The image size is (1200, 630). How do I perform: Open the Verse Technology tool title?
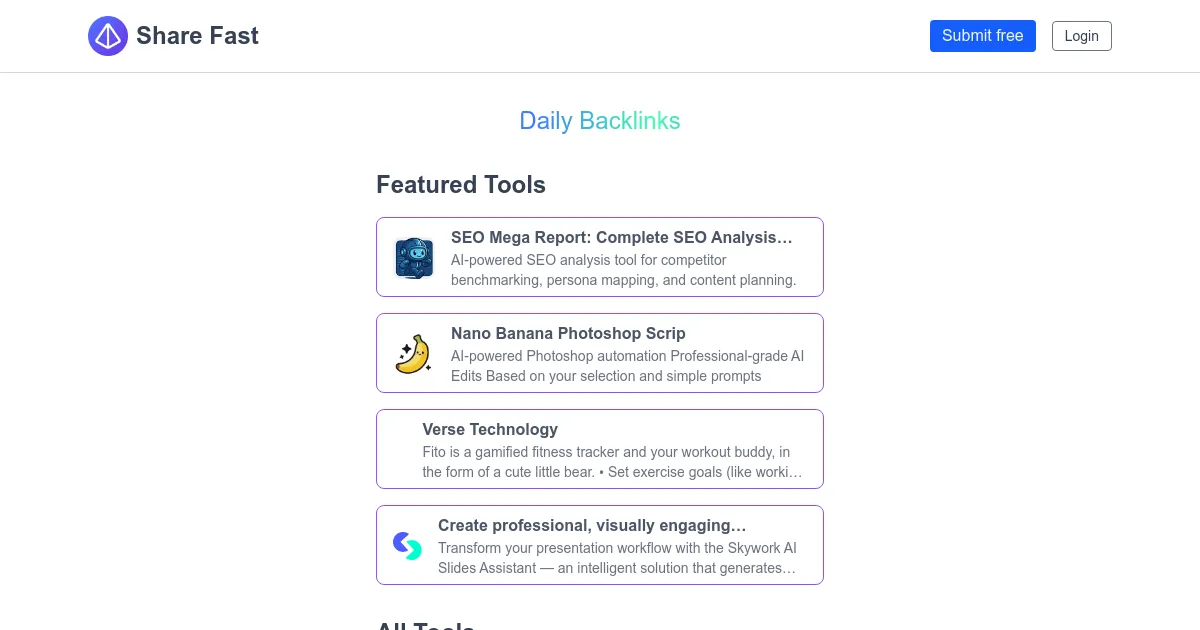click(490, 430)
